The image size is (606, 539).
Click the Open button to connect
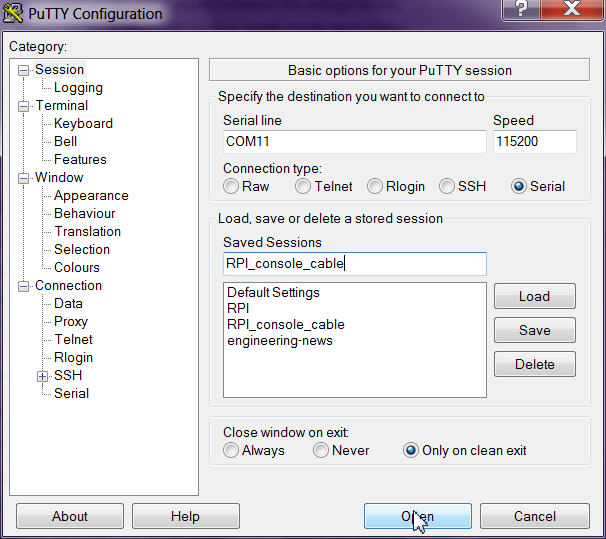[x=417, y=516]
